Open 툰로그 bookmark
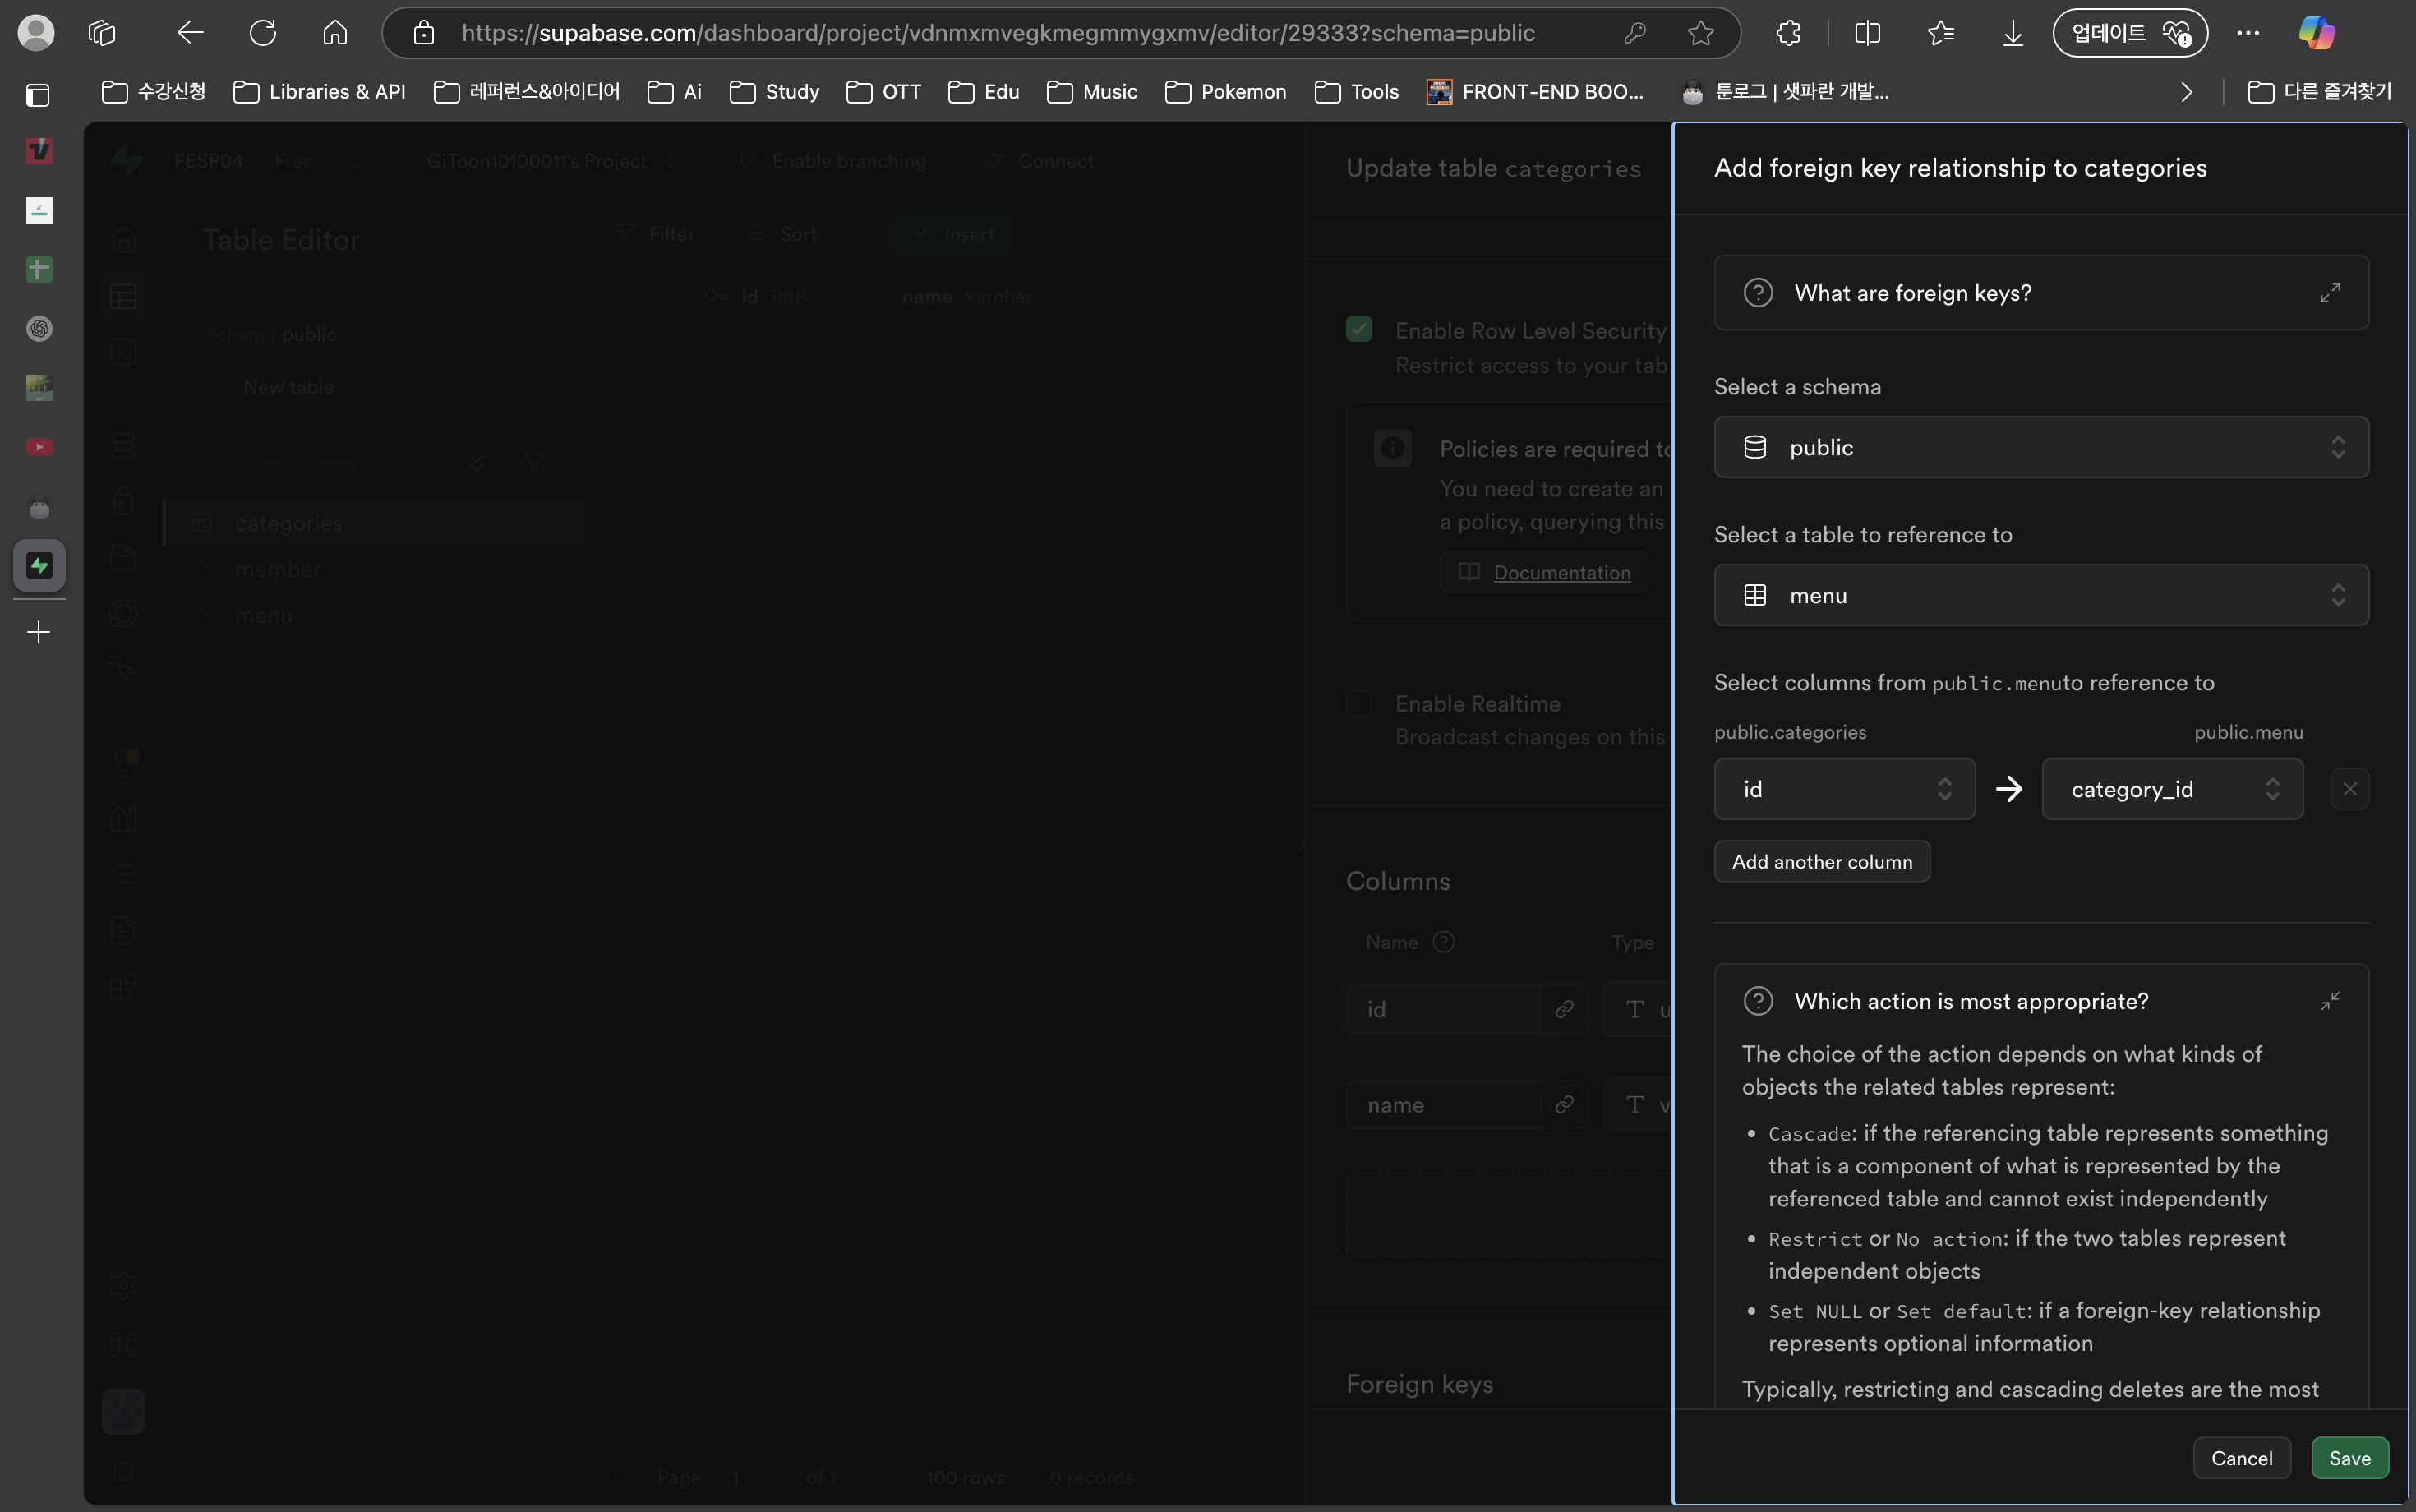Screen dimensions: 2416x1512 click(x=1786, y=92)
